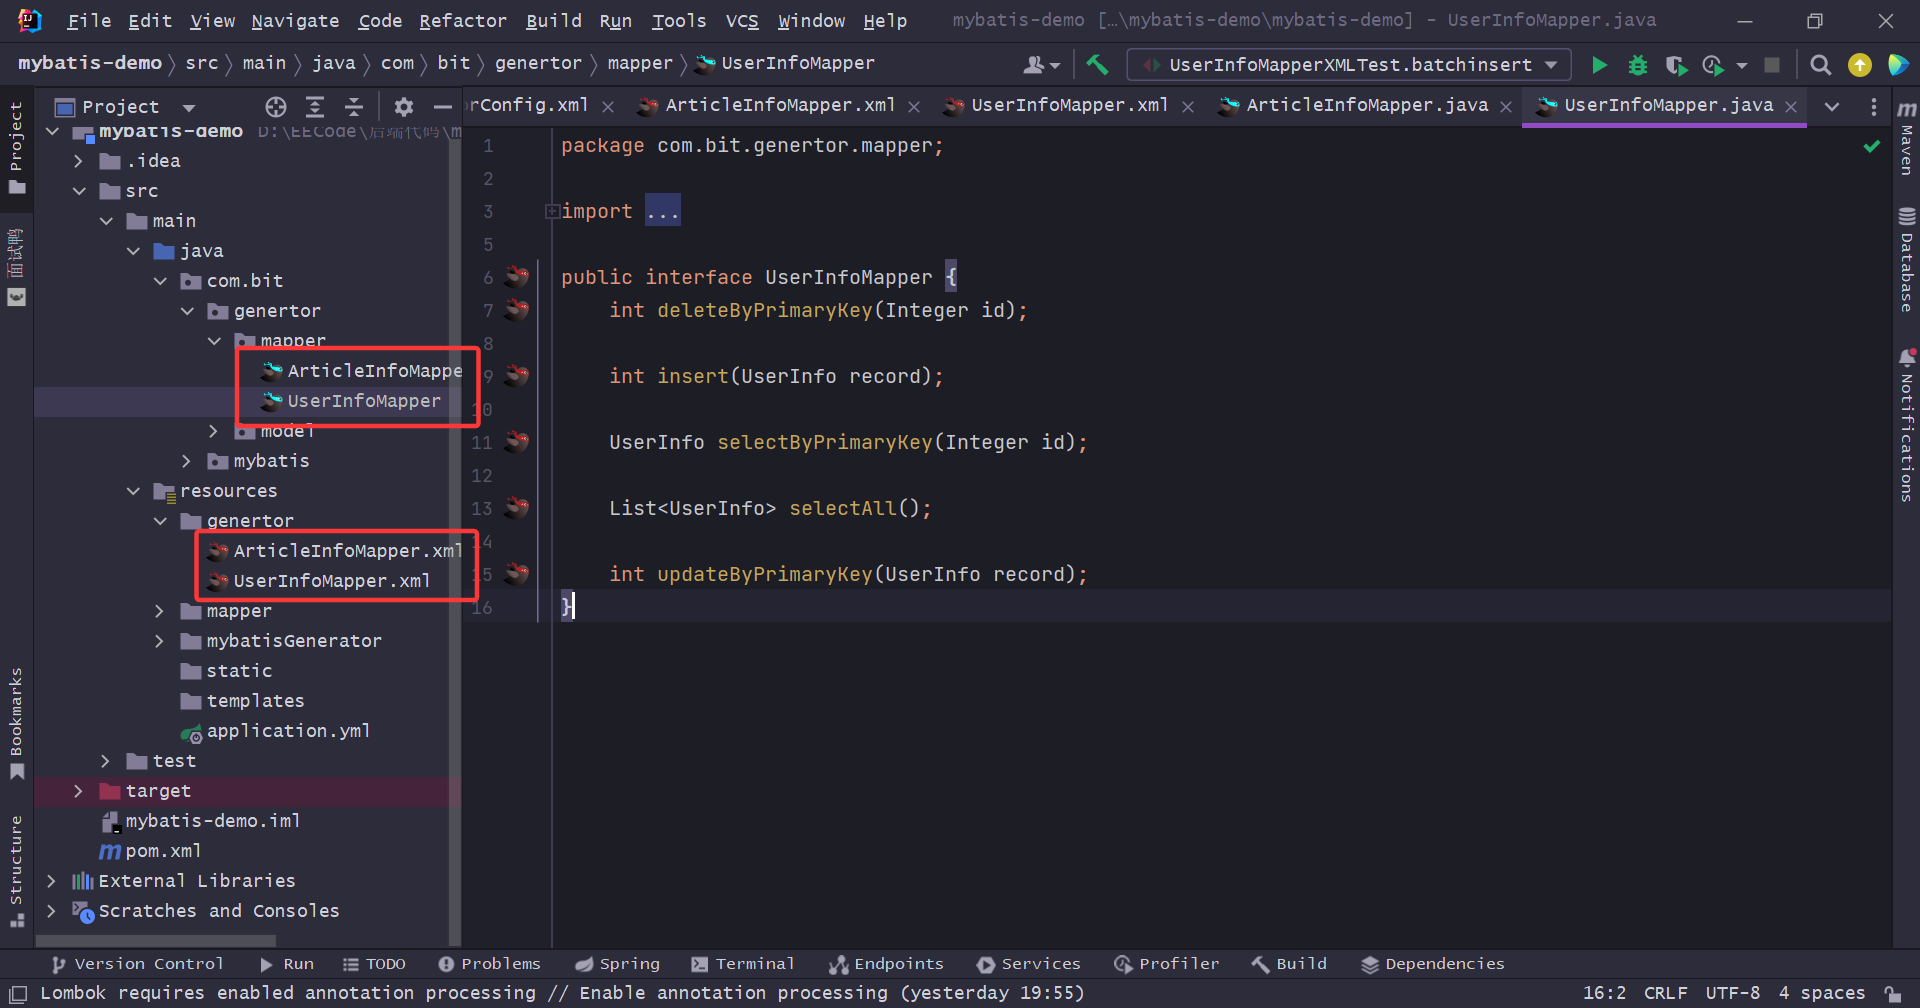Toggle read-only lock icon in status bar
This screenshot has height=1008, width=1920.
tap(1893, 993)
